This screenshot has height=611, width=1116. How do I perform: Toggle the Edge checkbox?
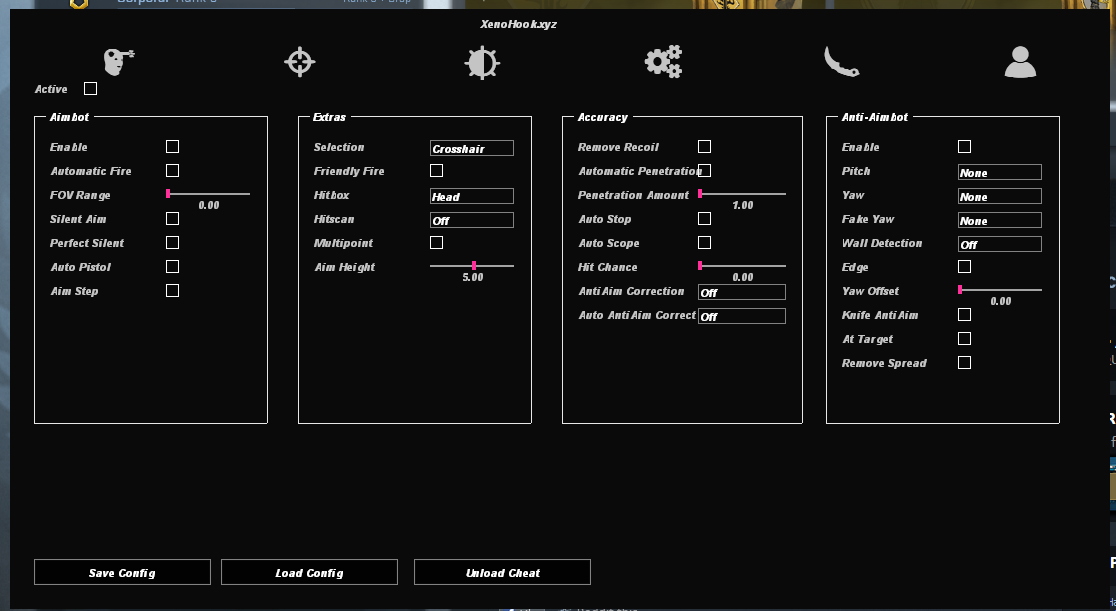tap(964, 266)
